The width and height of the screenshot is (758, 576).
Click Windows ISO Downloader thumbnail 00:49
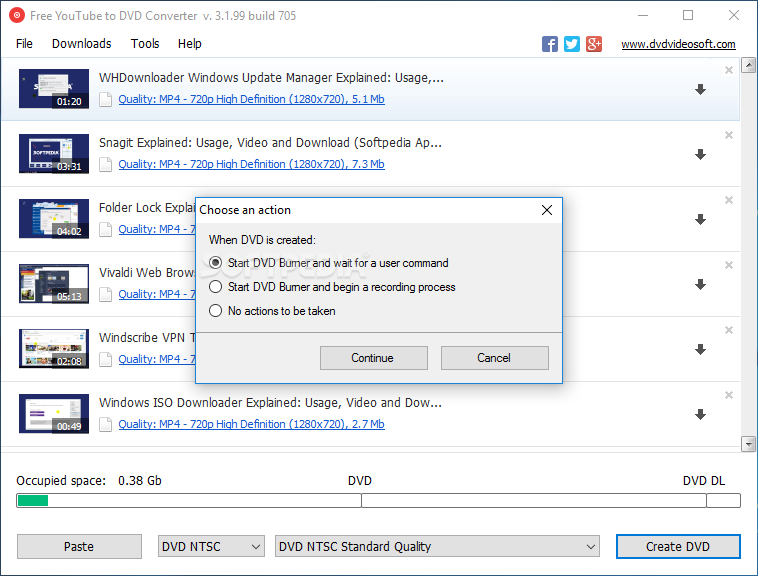(x=54, y=414)
